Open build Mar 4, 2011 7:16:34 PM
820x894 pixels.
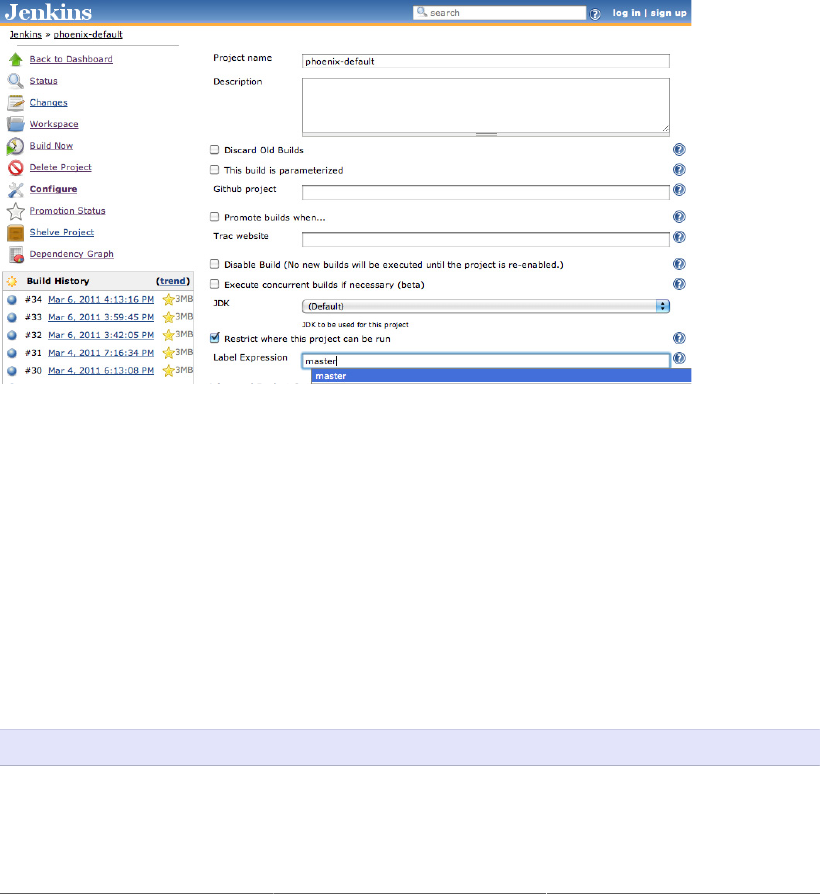pos(101,353)
